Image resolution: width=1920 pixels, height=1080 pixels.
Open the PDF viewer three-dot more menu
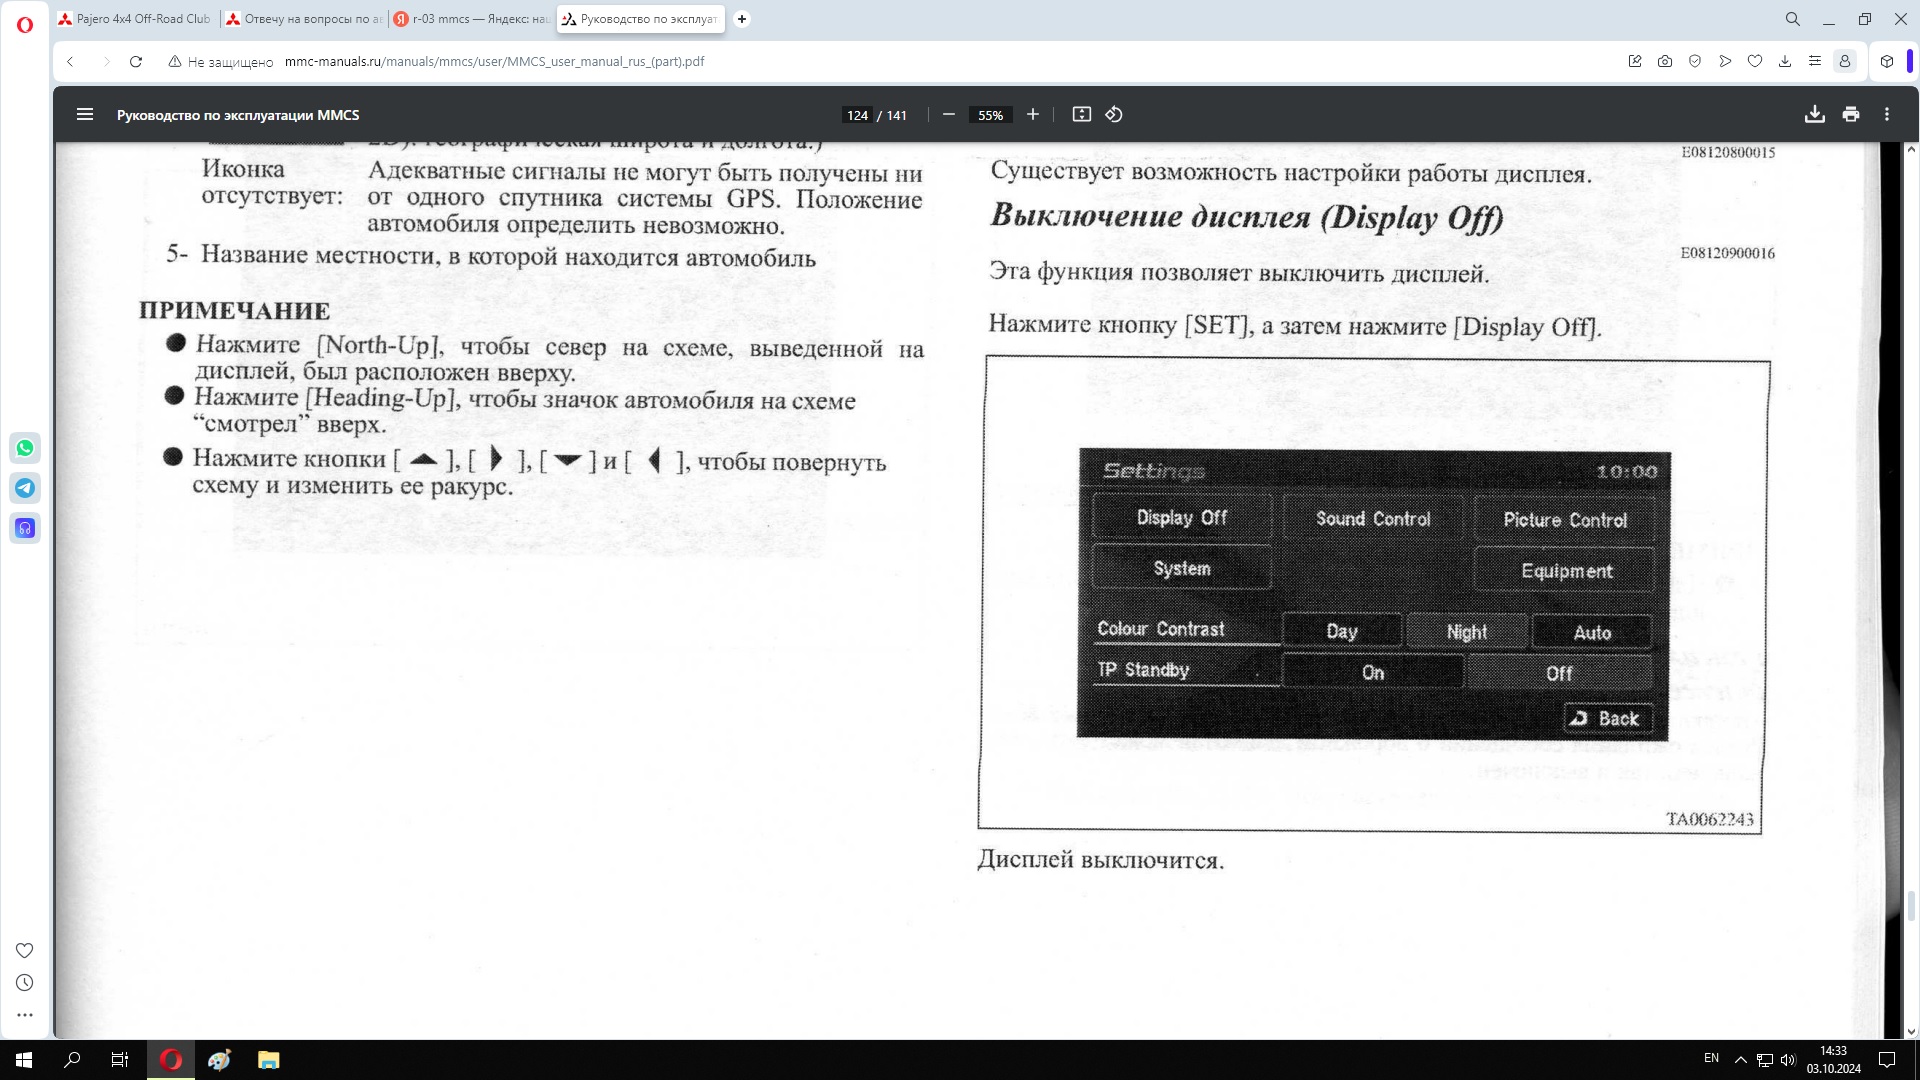point(1887,115)
